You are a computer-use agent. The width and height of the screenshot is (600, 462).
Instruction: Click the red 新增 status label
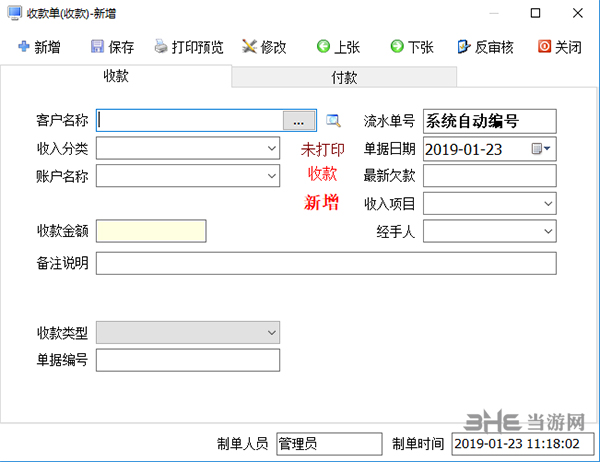click(x=321, y=202)
